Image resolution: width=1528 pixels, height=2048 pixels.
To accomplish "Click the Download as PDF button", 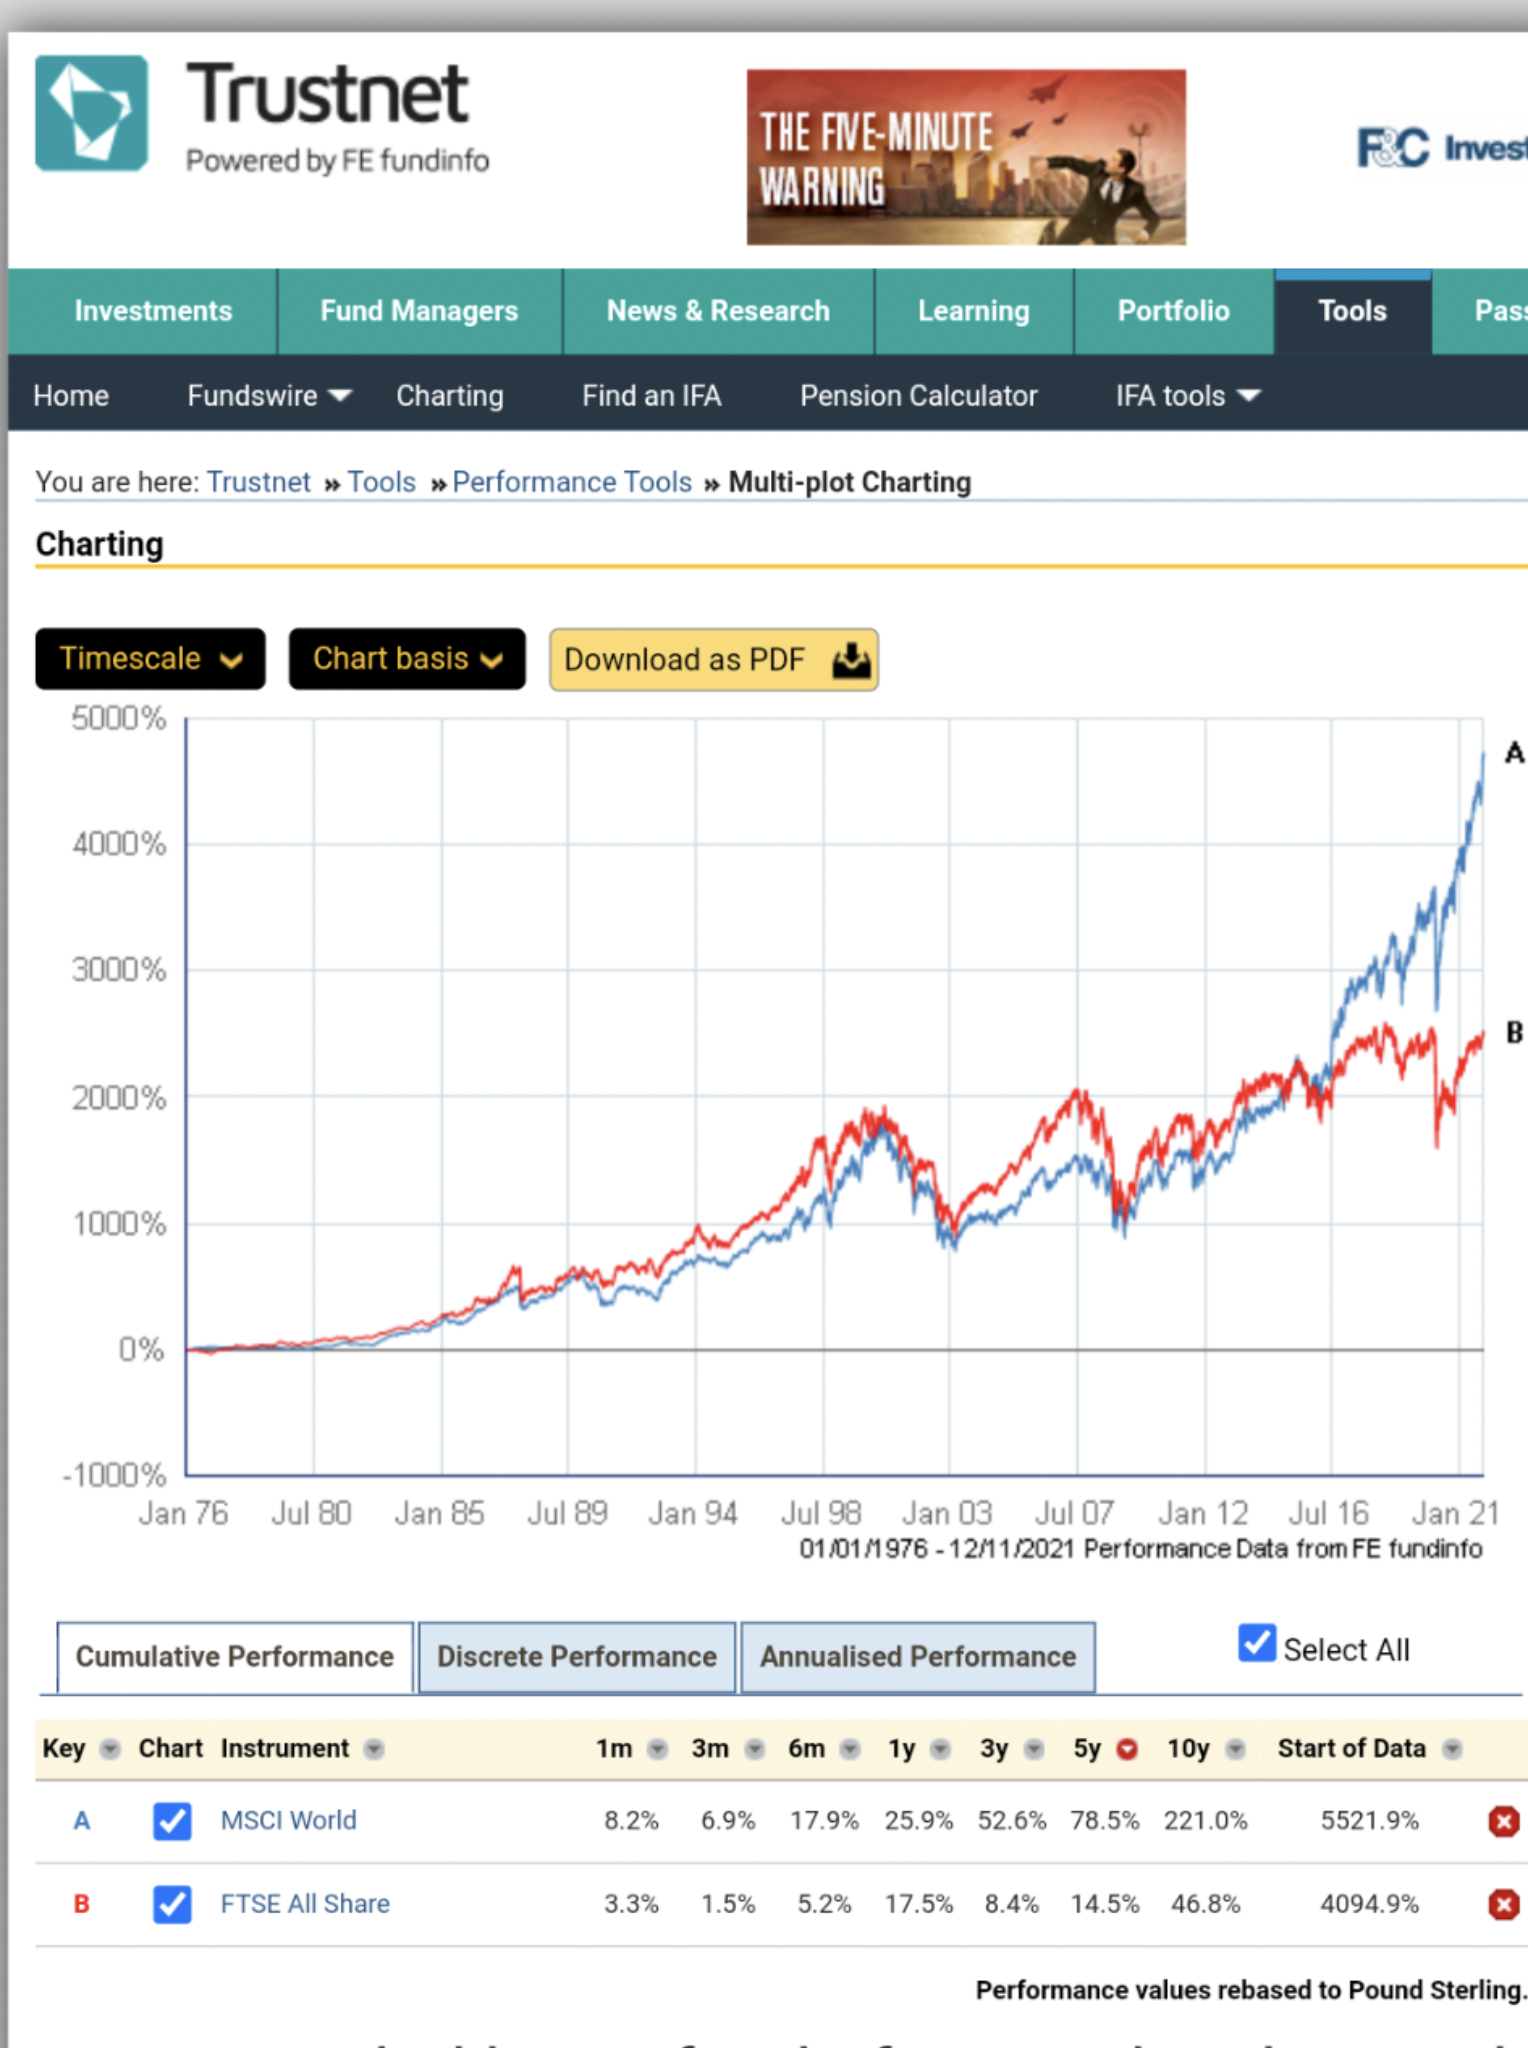I will (714, 660).
